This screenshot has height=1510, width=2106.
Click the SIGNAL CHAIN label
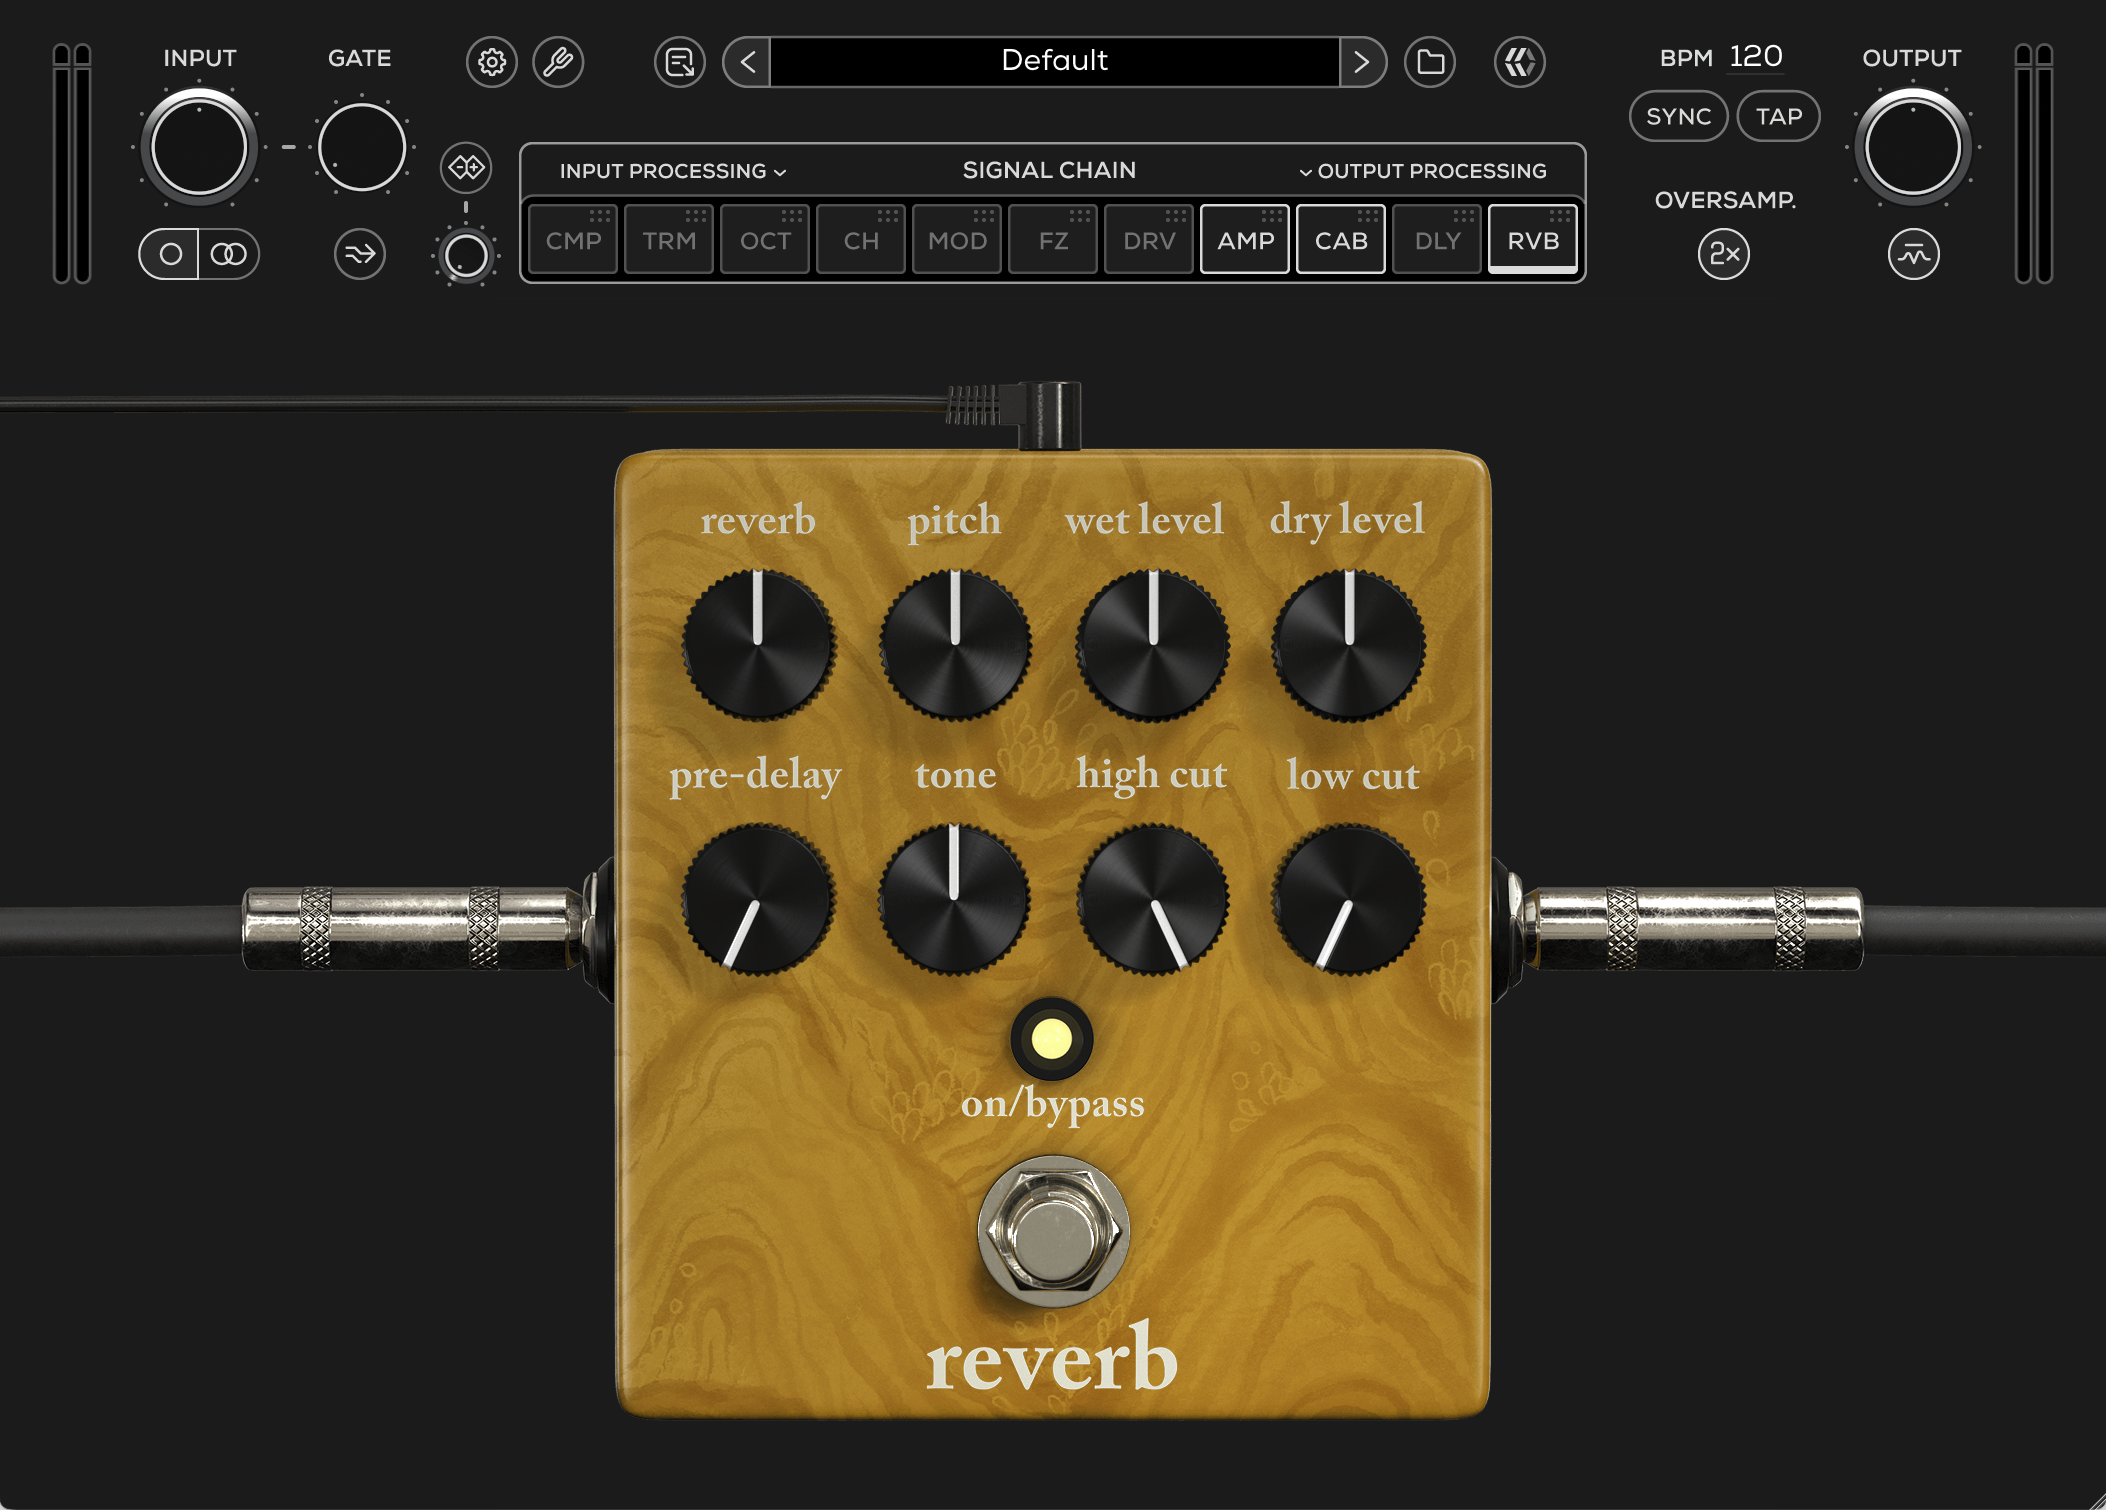point(1049,170)
